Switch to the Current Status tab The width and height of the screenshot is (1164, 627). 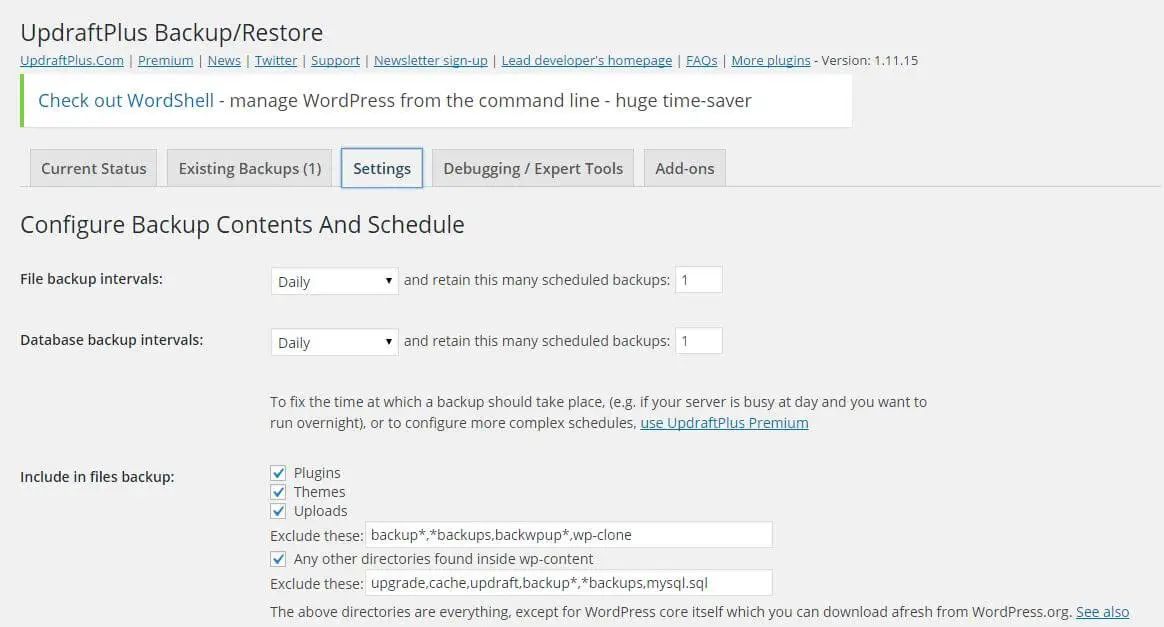[92, 168]
